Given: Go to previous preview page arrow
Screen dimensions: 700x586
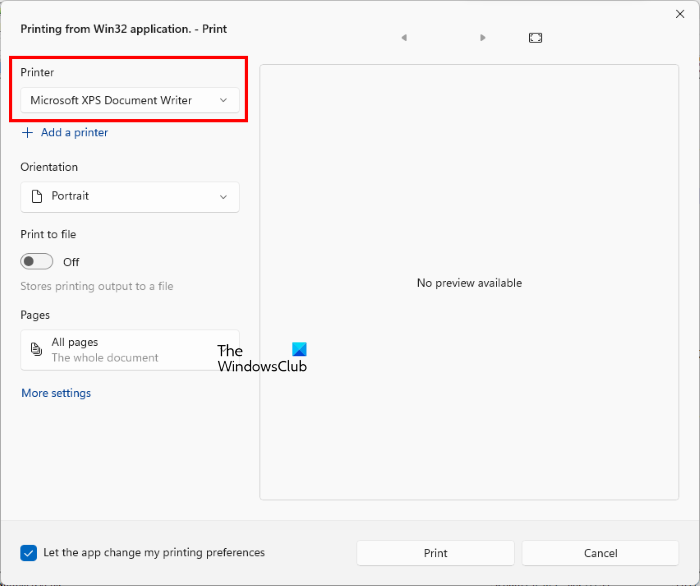Looking at the screenshot, I should point(404,38).
